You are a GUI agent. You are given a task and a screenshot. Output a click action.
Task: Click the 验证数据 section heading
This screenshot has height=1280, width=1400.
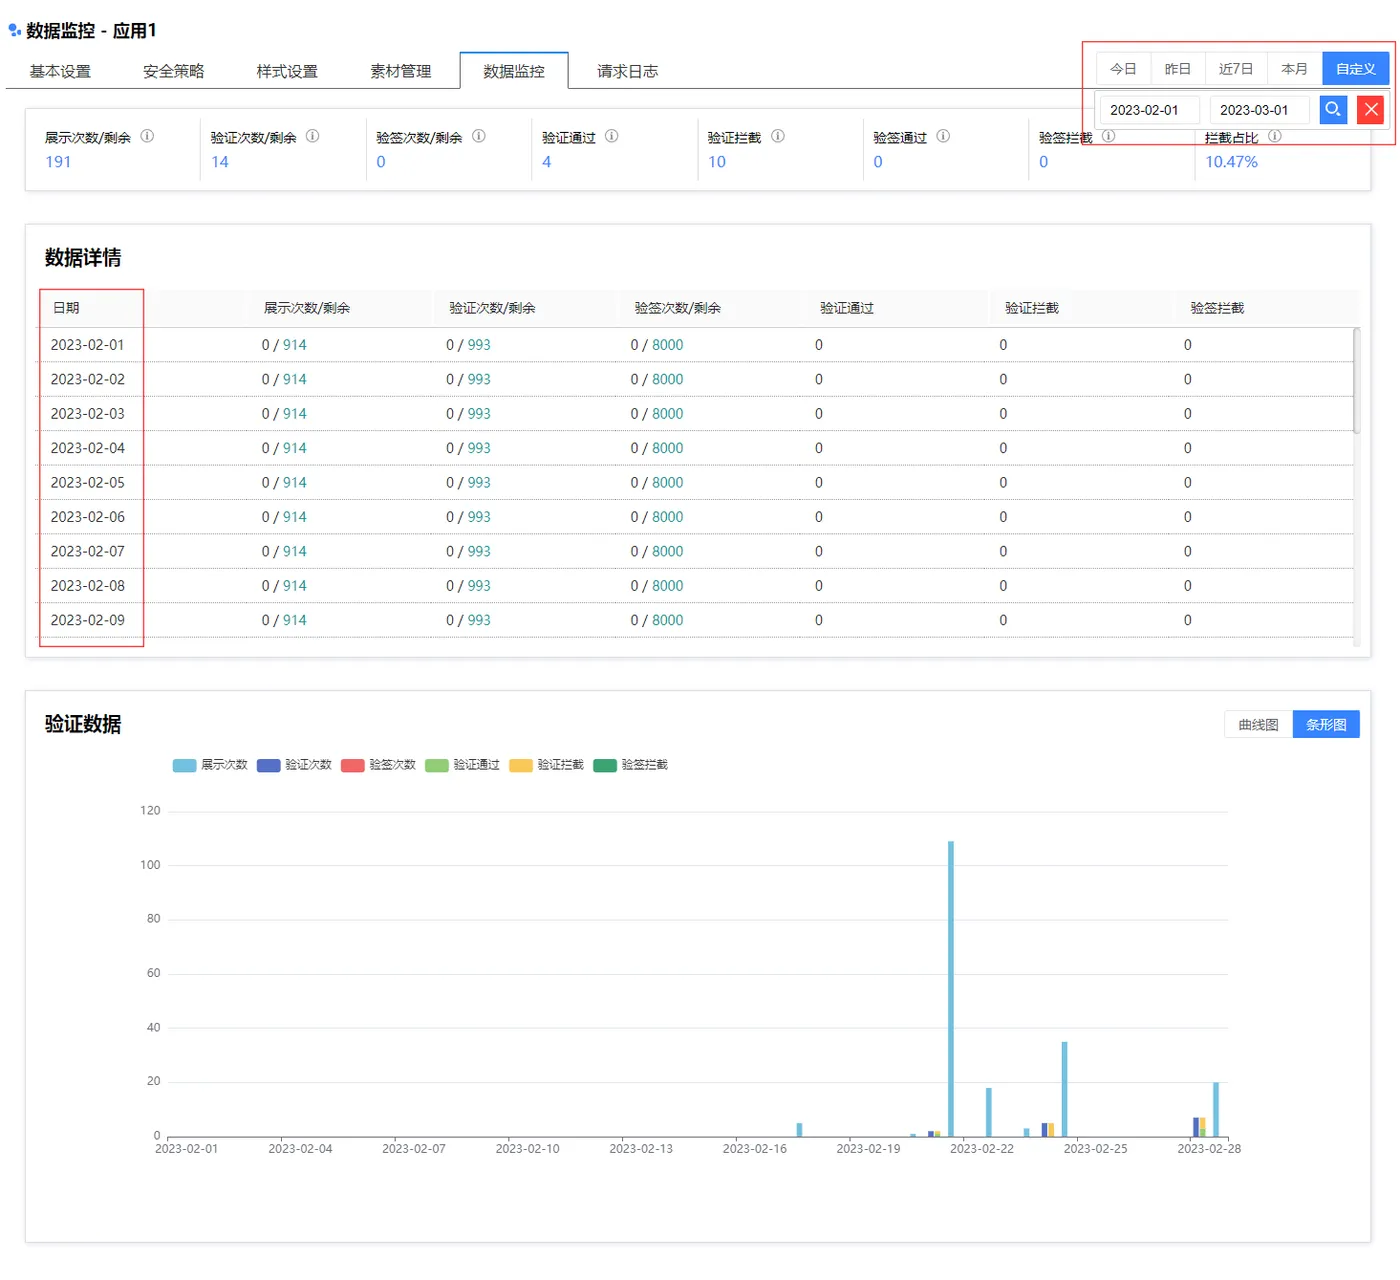[83, 724]
